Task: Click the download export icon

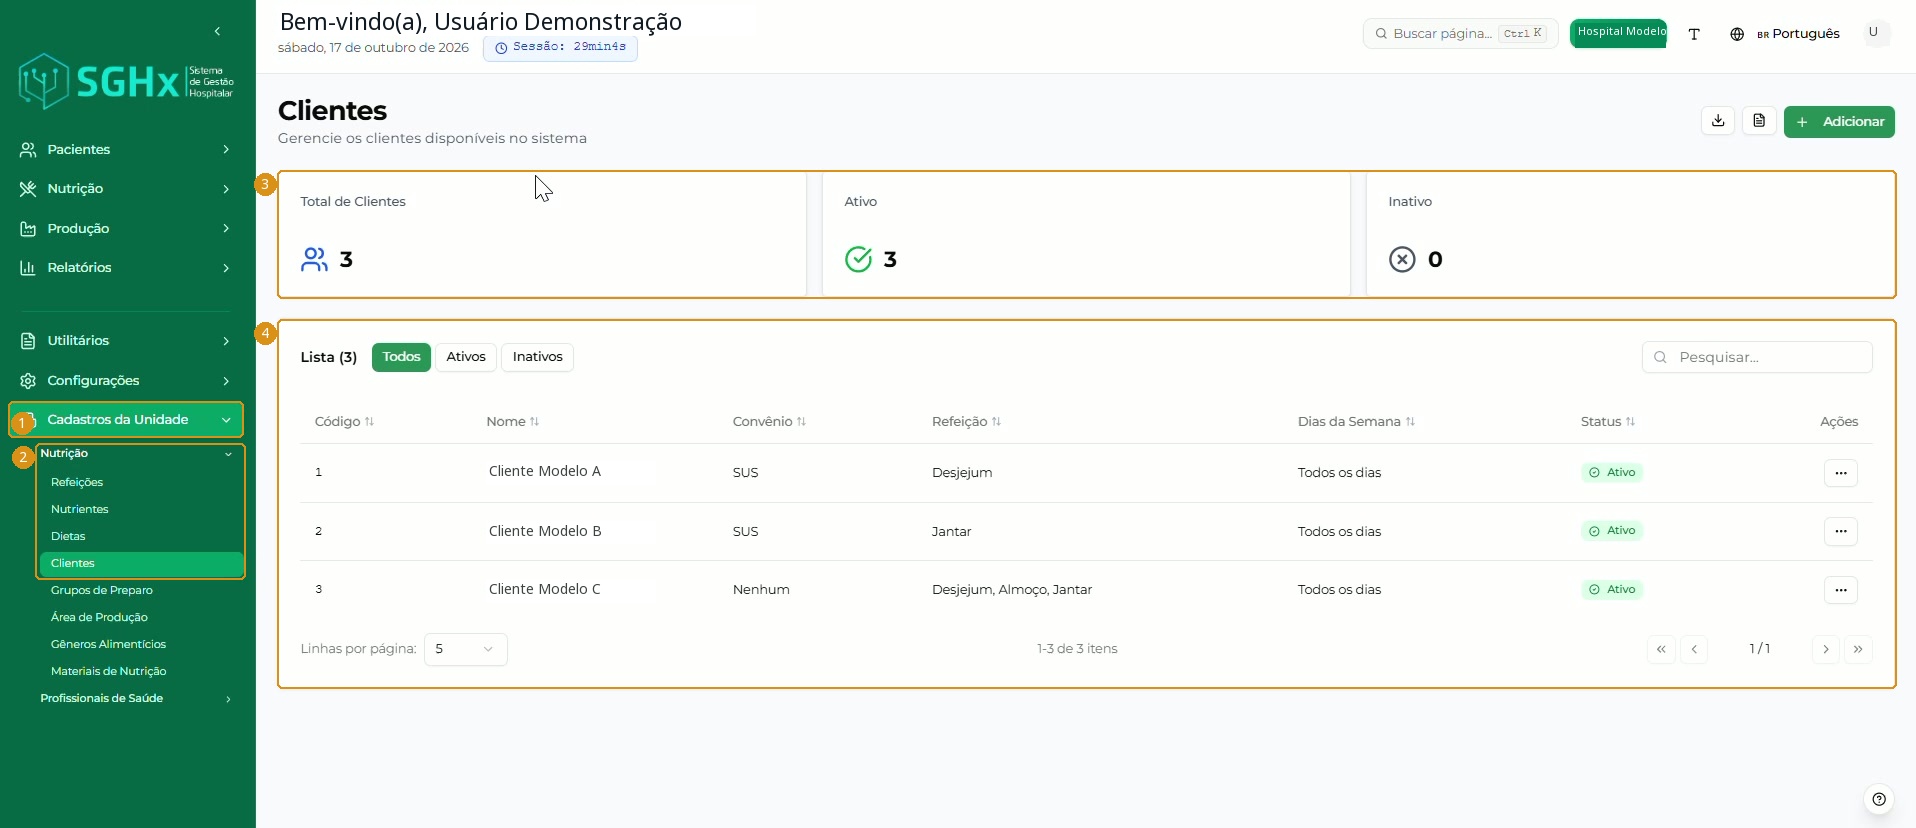Action: (x=1718, y=121)
